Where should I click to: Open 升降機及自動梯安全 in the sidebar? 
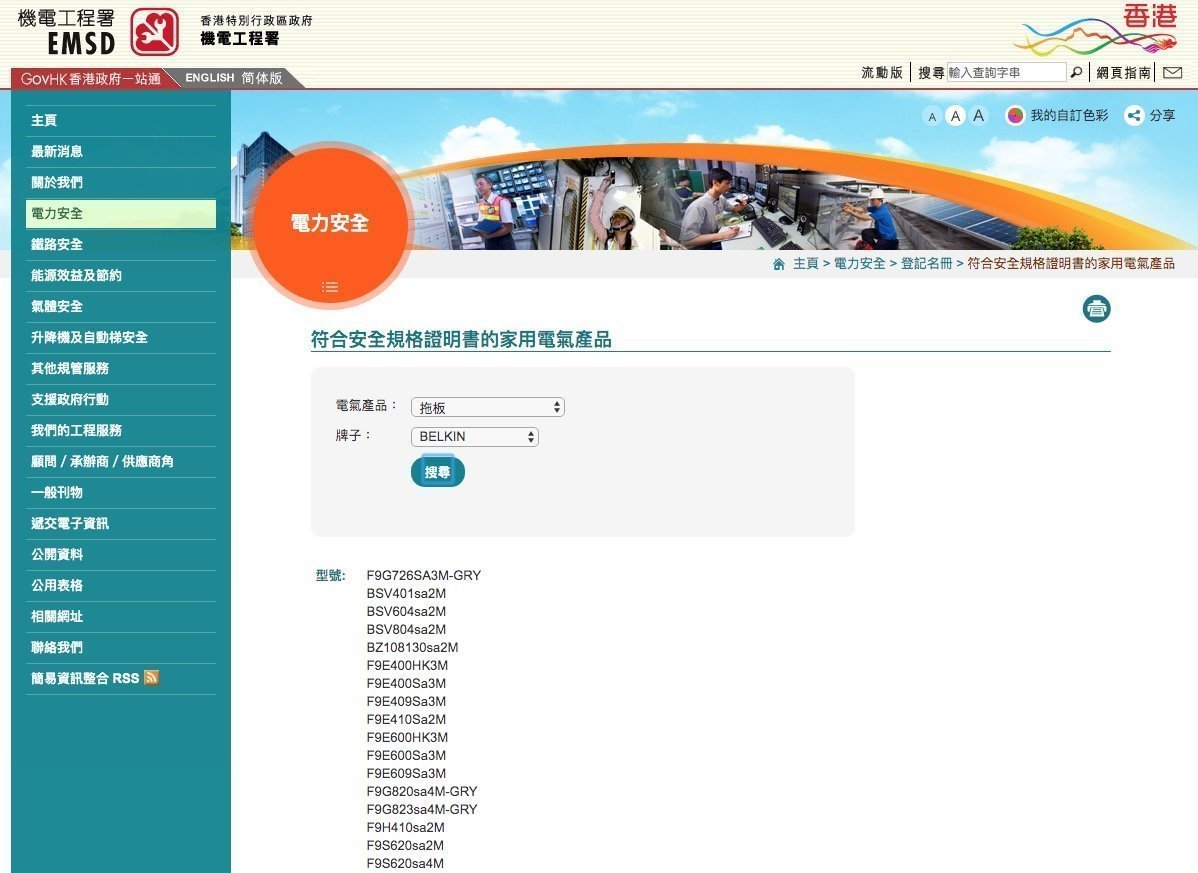(x=121, y=338)
